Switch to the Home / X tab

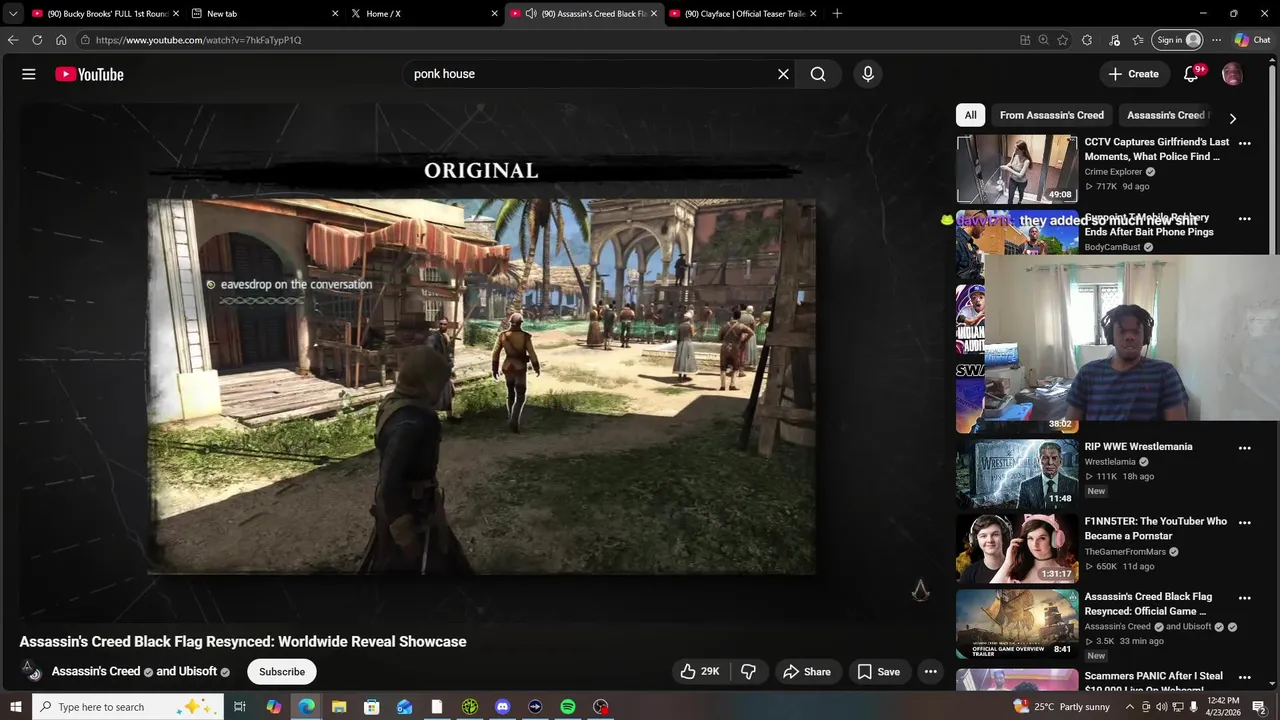pyautogui.click(x=425, y=14)
